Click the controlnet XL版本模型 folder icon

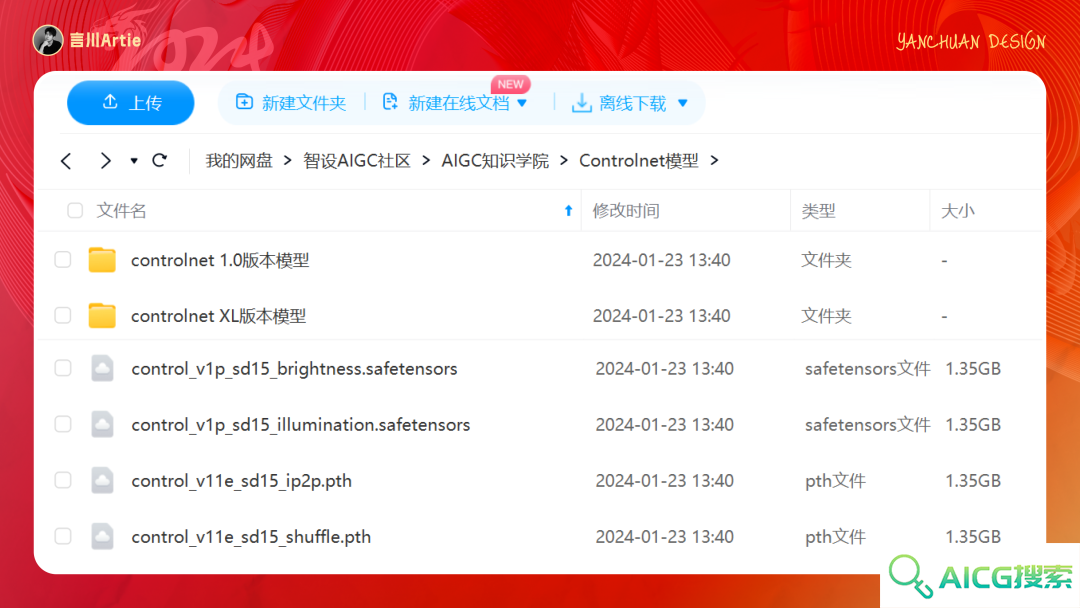click(x=102, y=315)
